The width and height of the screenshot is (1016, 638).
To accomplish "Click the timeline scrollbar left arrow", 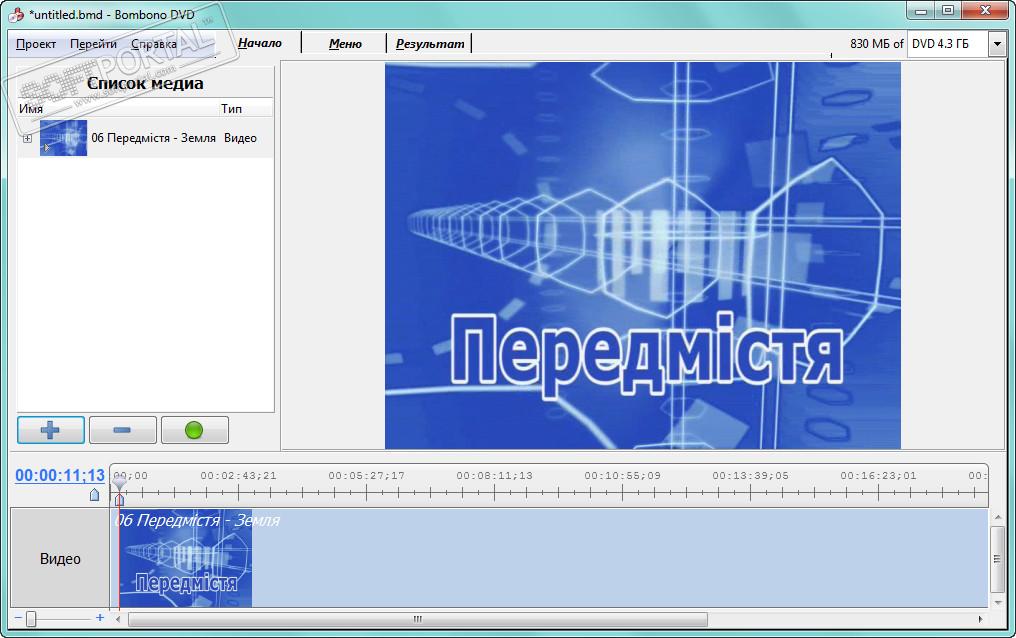I will point(119,619).
